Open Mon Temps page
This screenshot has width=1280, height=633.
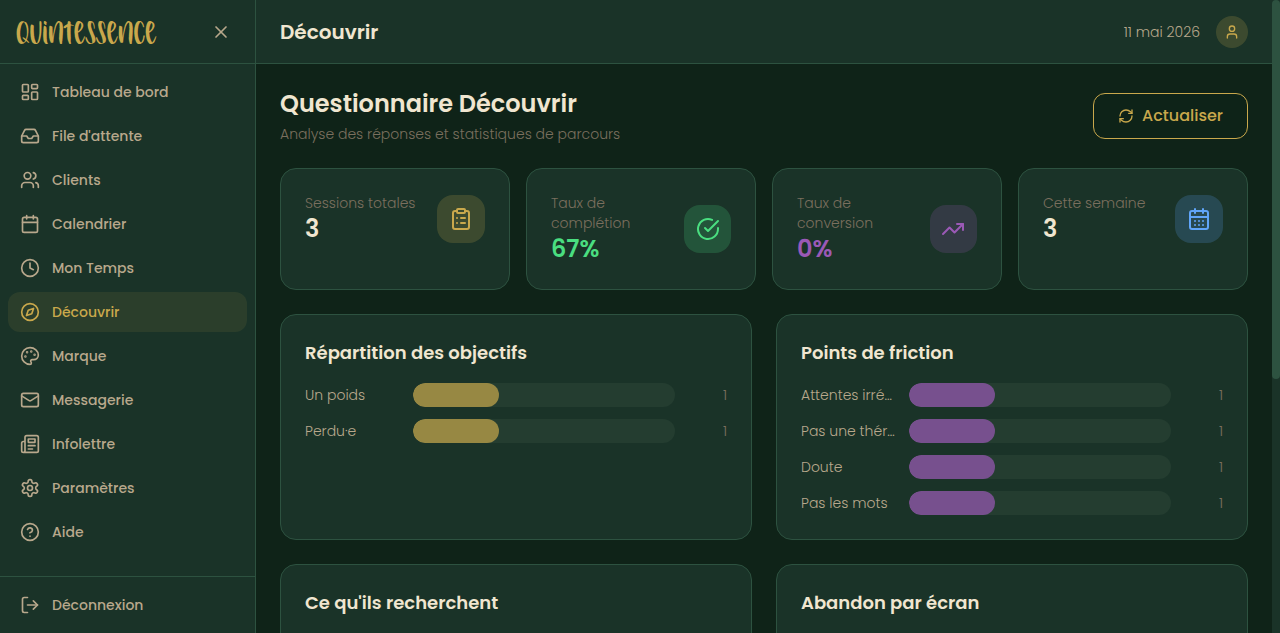(x=127, y=268)
